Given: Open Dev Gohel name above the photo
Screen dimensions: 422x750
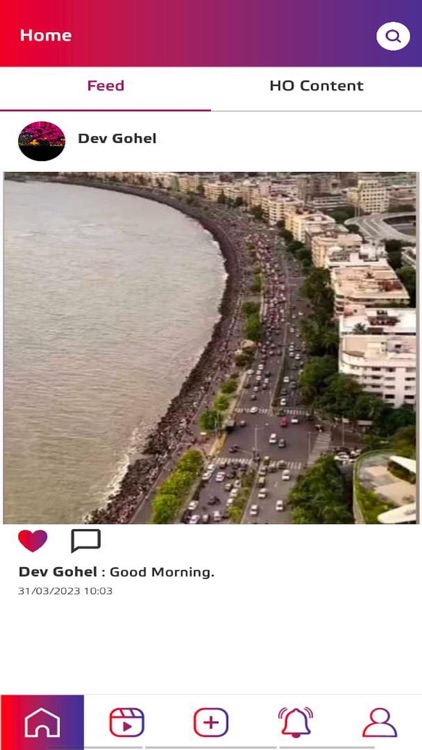Looking at the screenshot, I should 117,139.
